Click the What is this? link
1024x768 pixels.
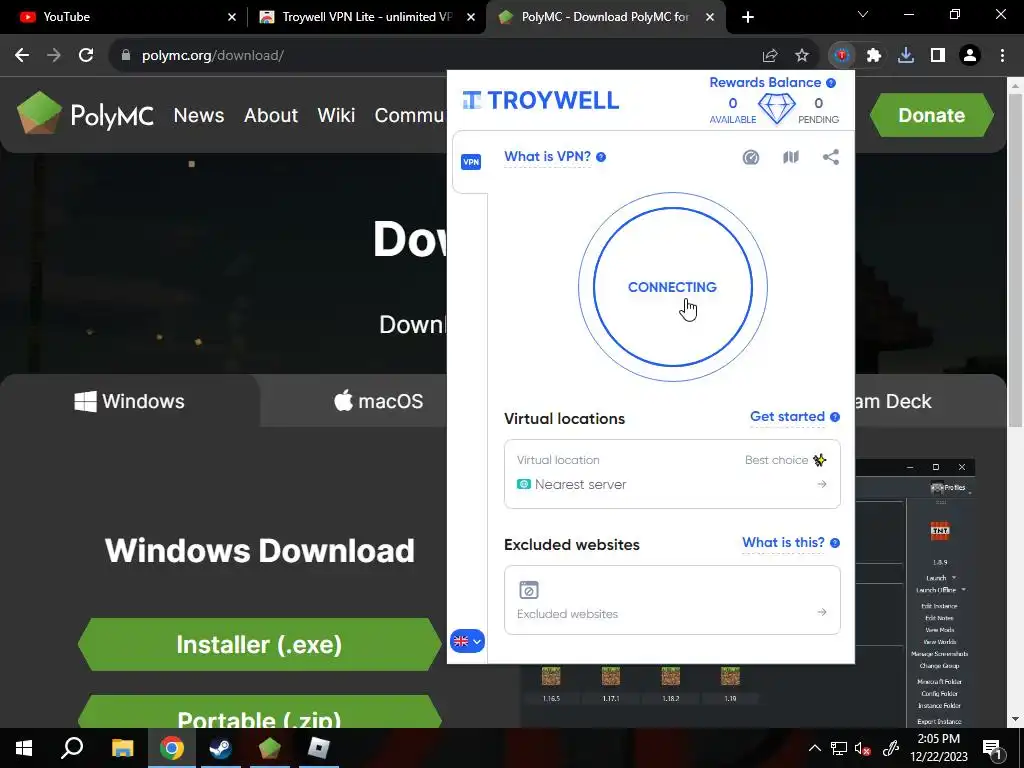(783, 543)
